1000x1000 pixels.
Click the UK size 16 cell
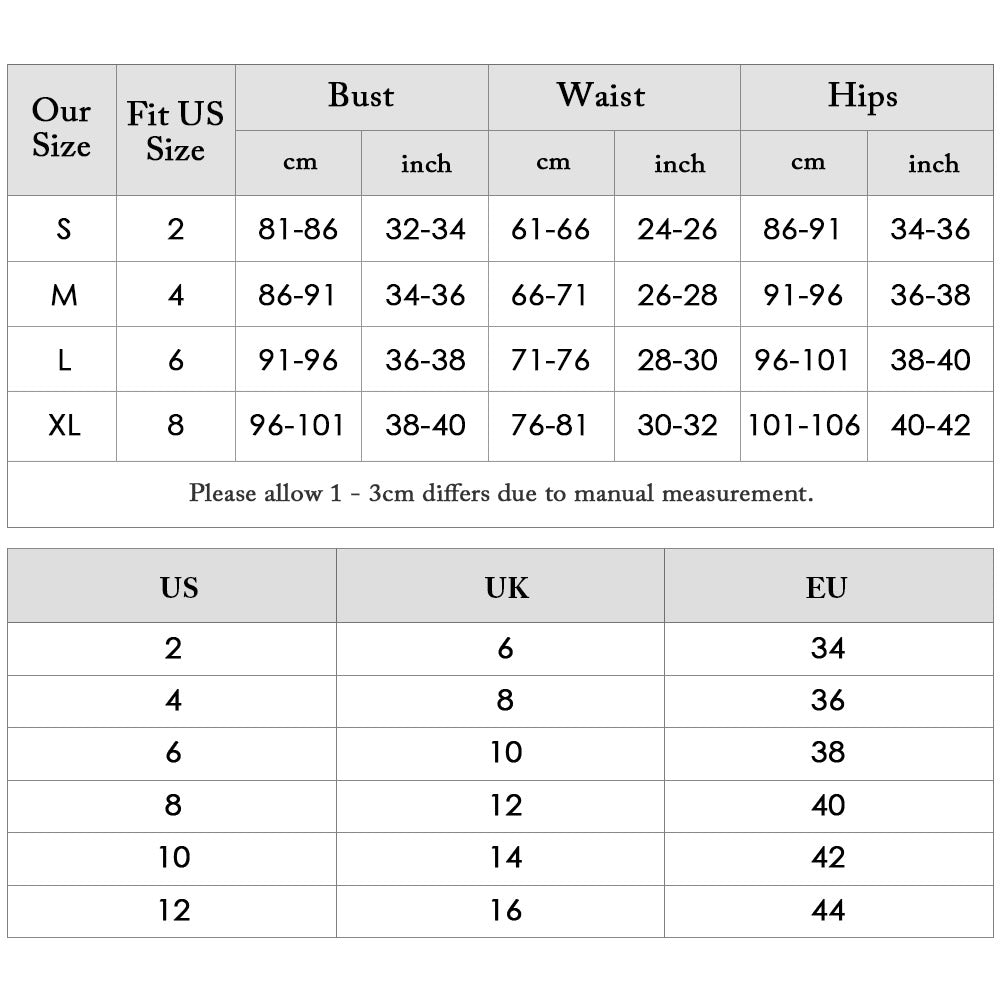(x=506, y=910)
